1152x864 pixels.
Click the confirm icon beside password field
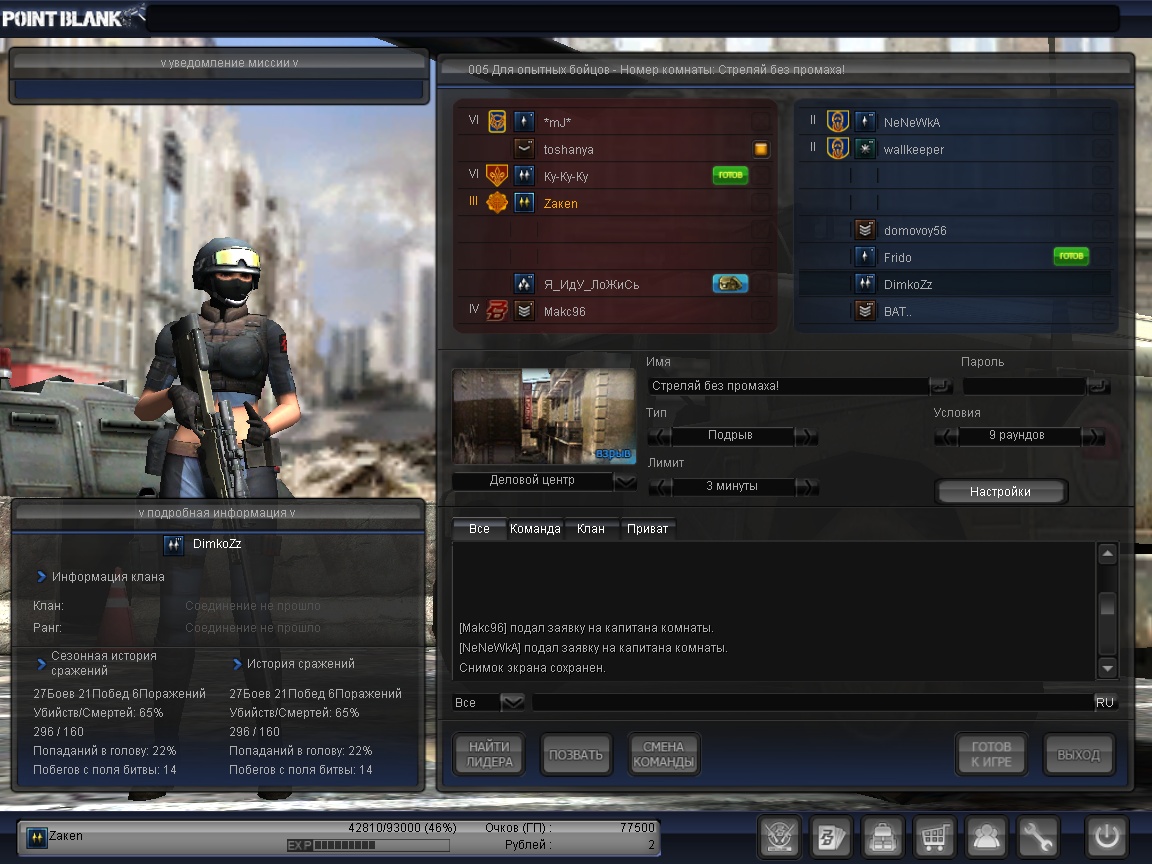click(x=1098, y=386)
